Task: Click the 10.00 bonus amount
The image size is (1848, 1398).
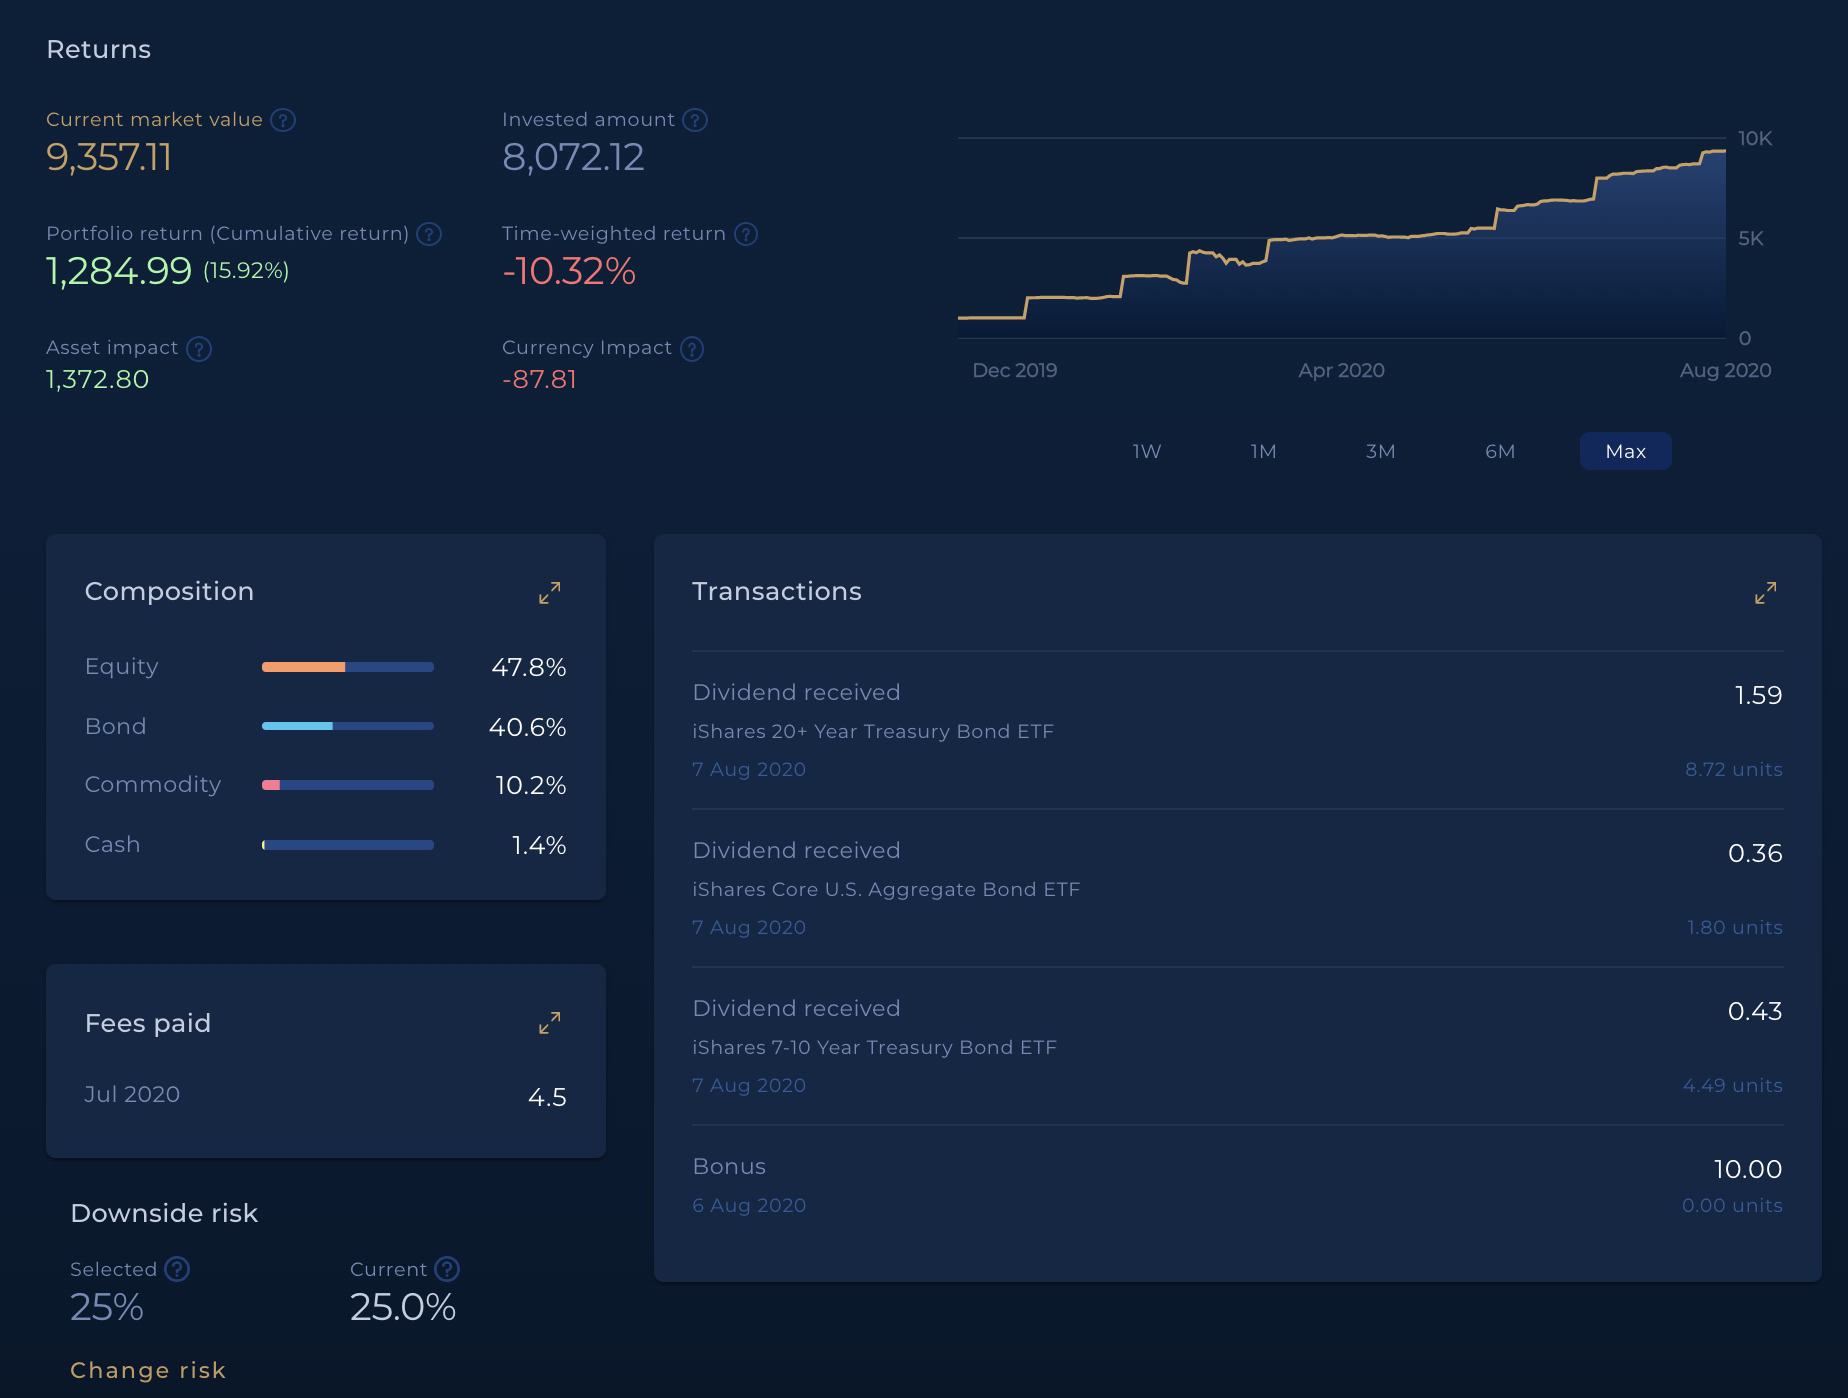Action: pyautogui.click(x=1748, y=1169)
